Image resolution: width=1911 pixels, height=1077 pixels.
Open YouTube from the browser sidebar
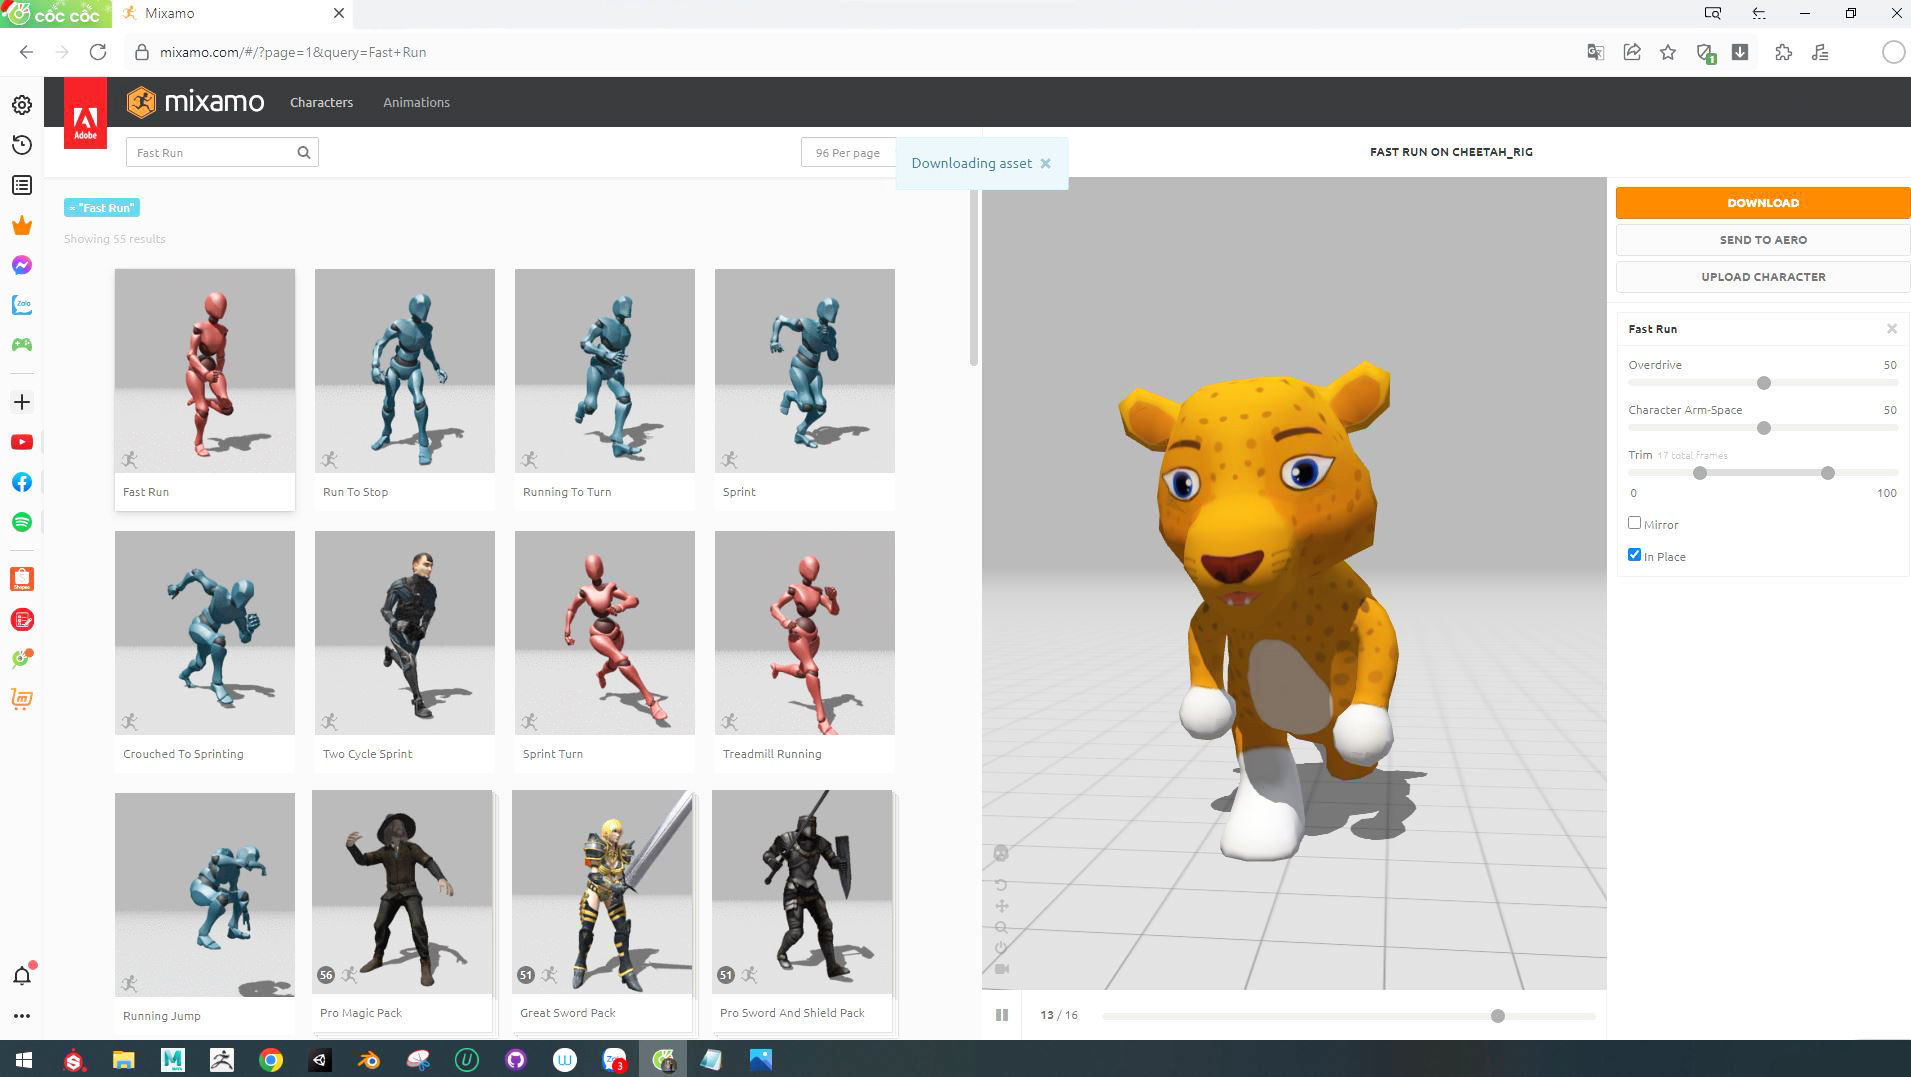(x=21, y=441)
